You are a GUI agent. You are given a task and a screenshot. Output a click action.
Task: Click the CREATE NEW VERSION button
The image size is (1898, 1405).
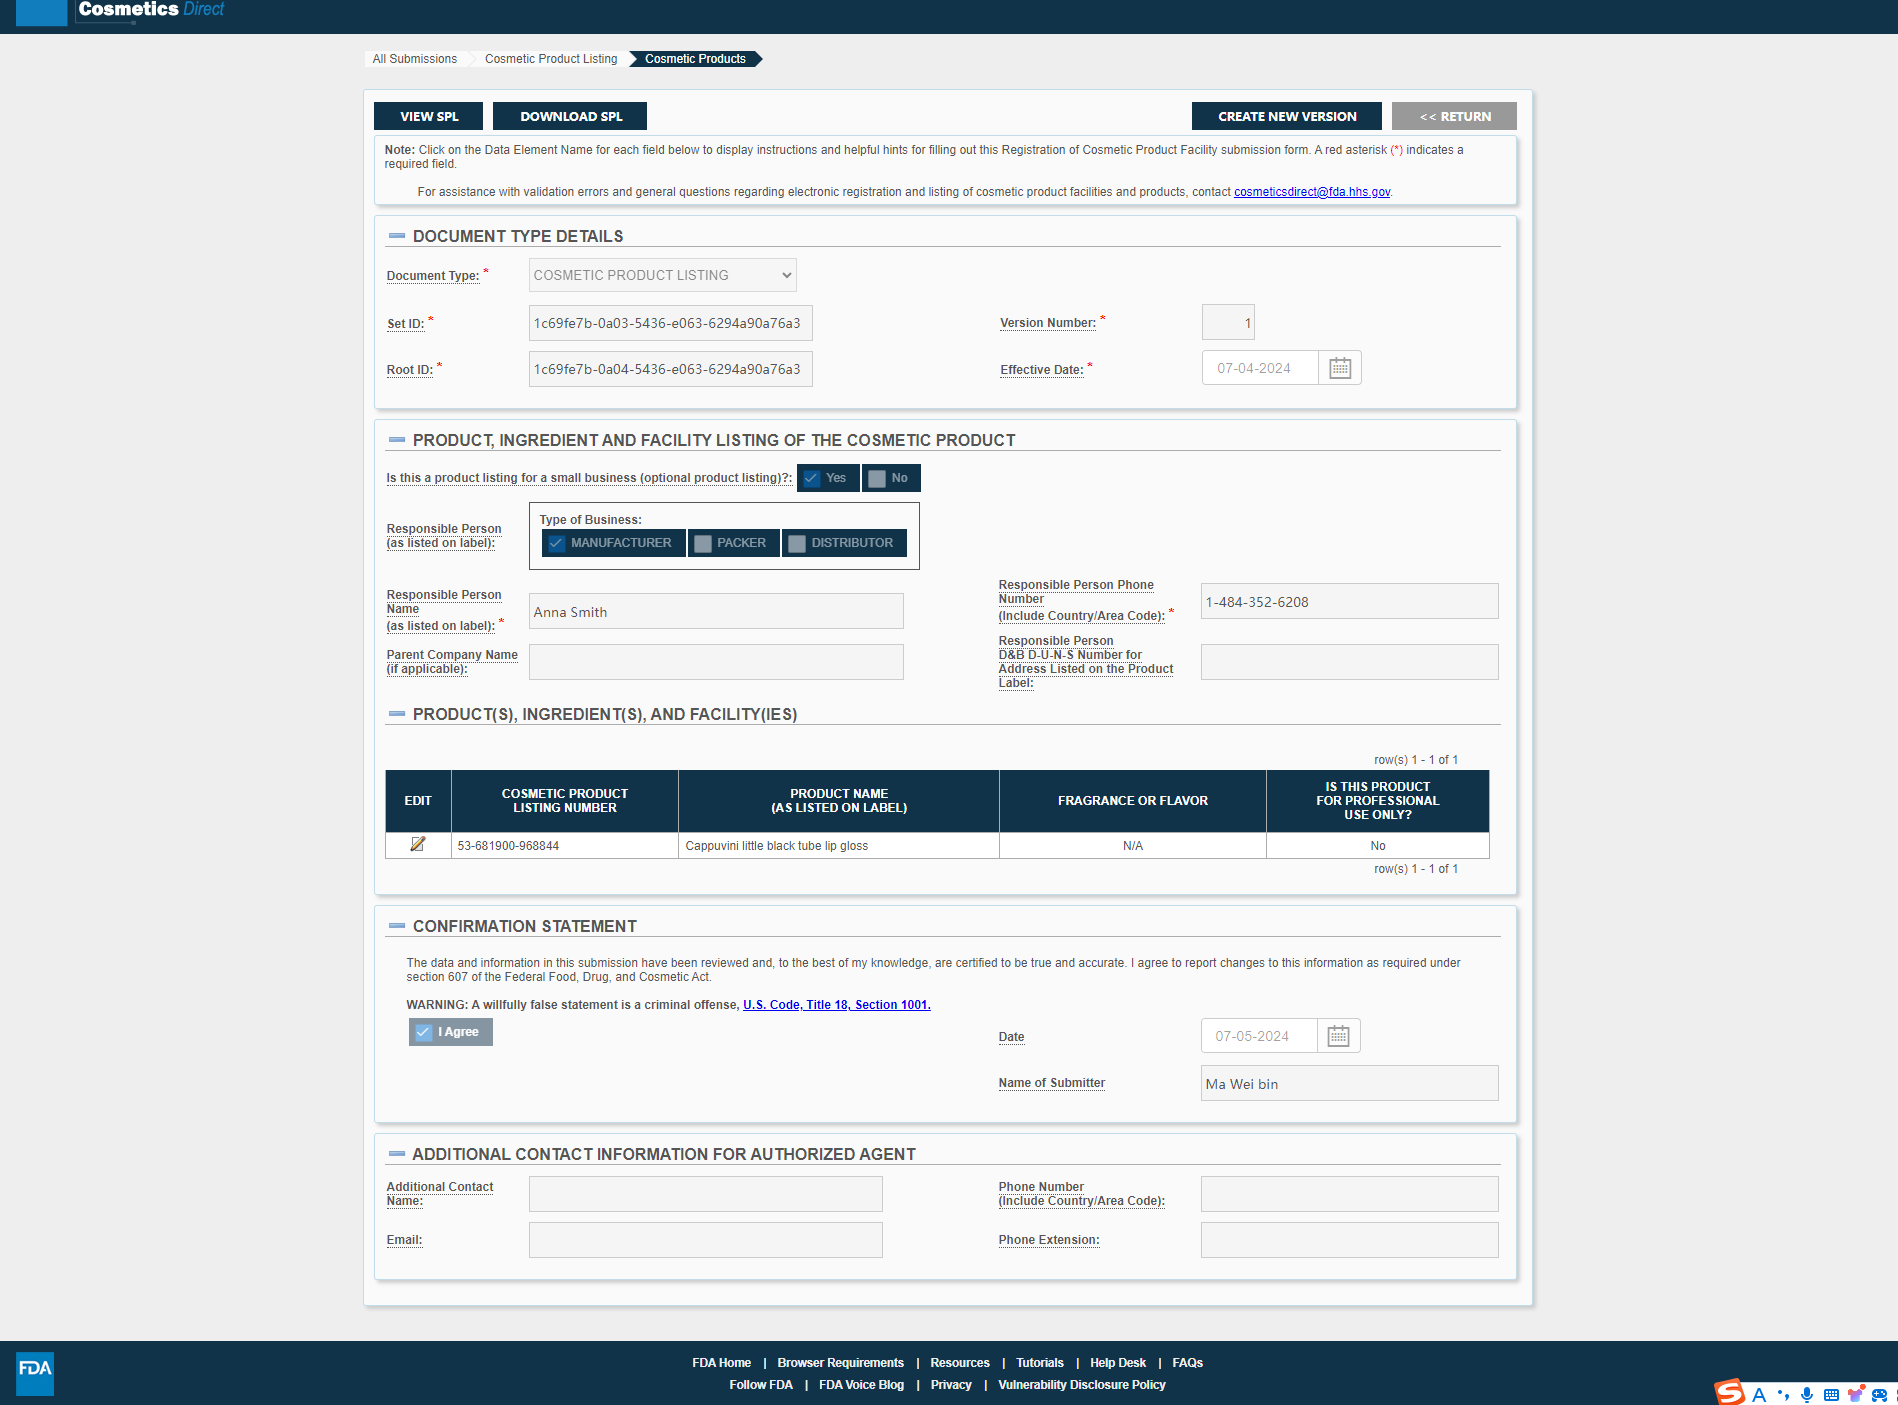1286,117
